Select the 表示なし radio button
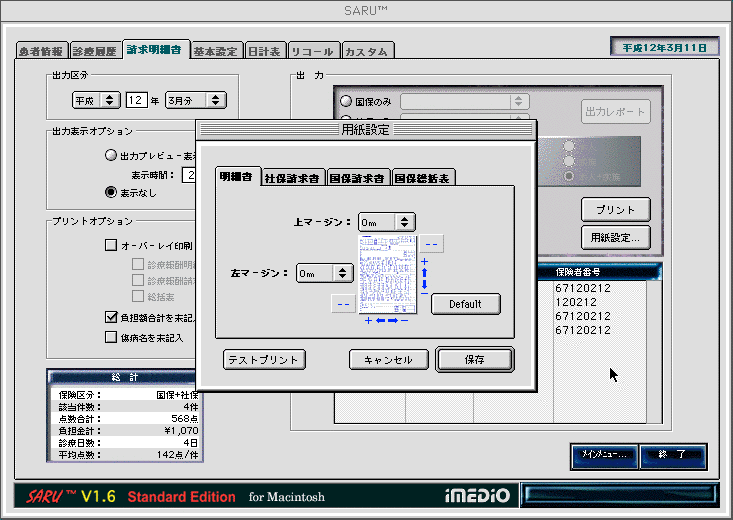733x520 pixels. 111,192
